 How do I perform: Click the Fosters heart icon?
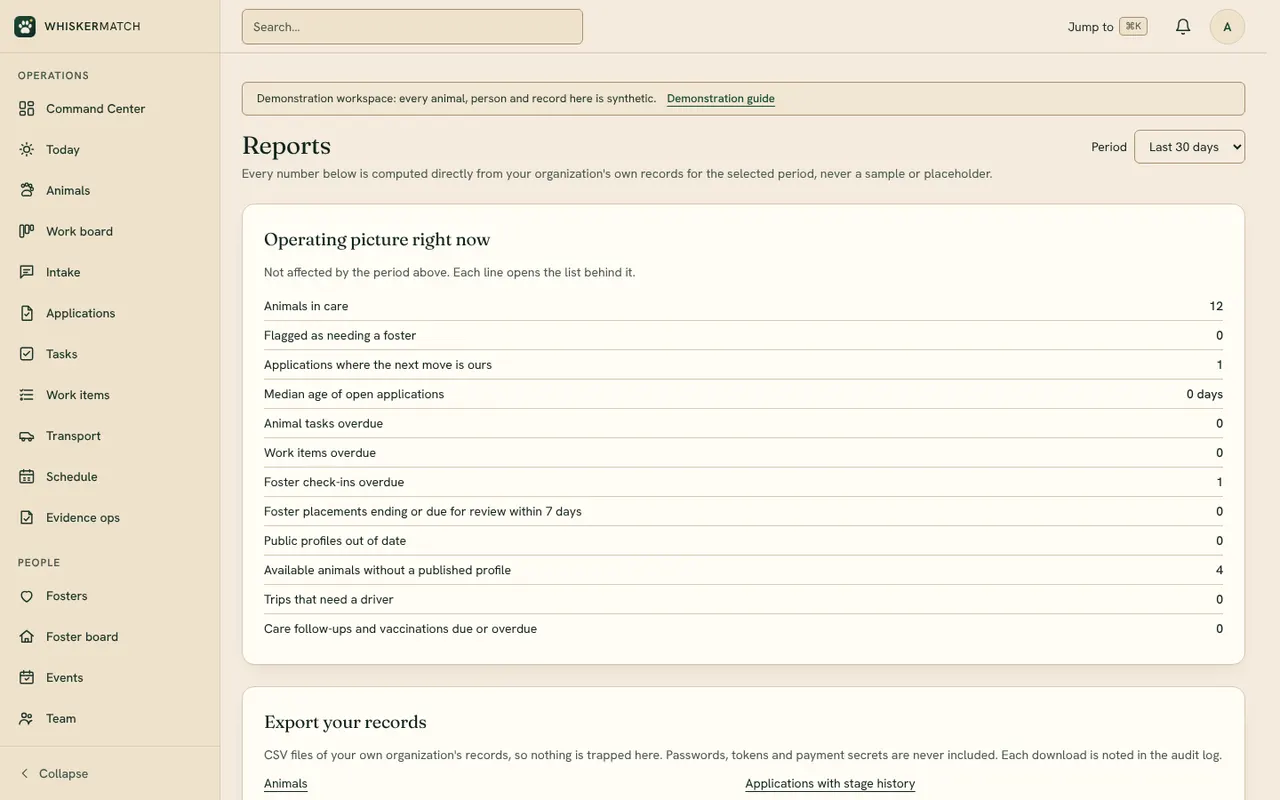click(27, 596)
